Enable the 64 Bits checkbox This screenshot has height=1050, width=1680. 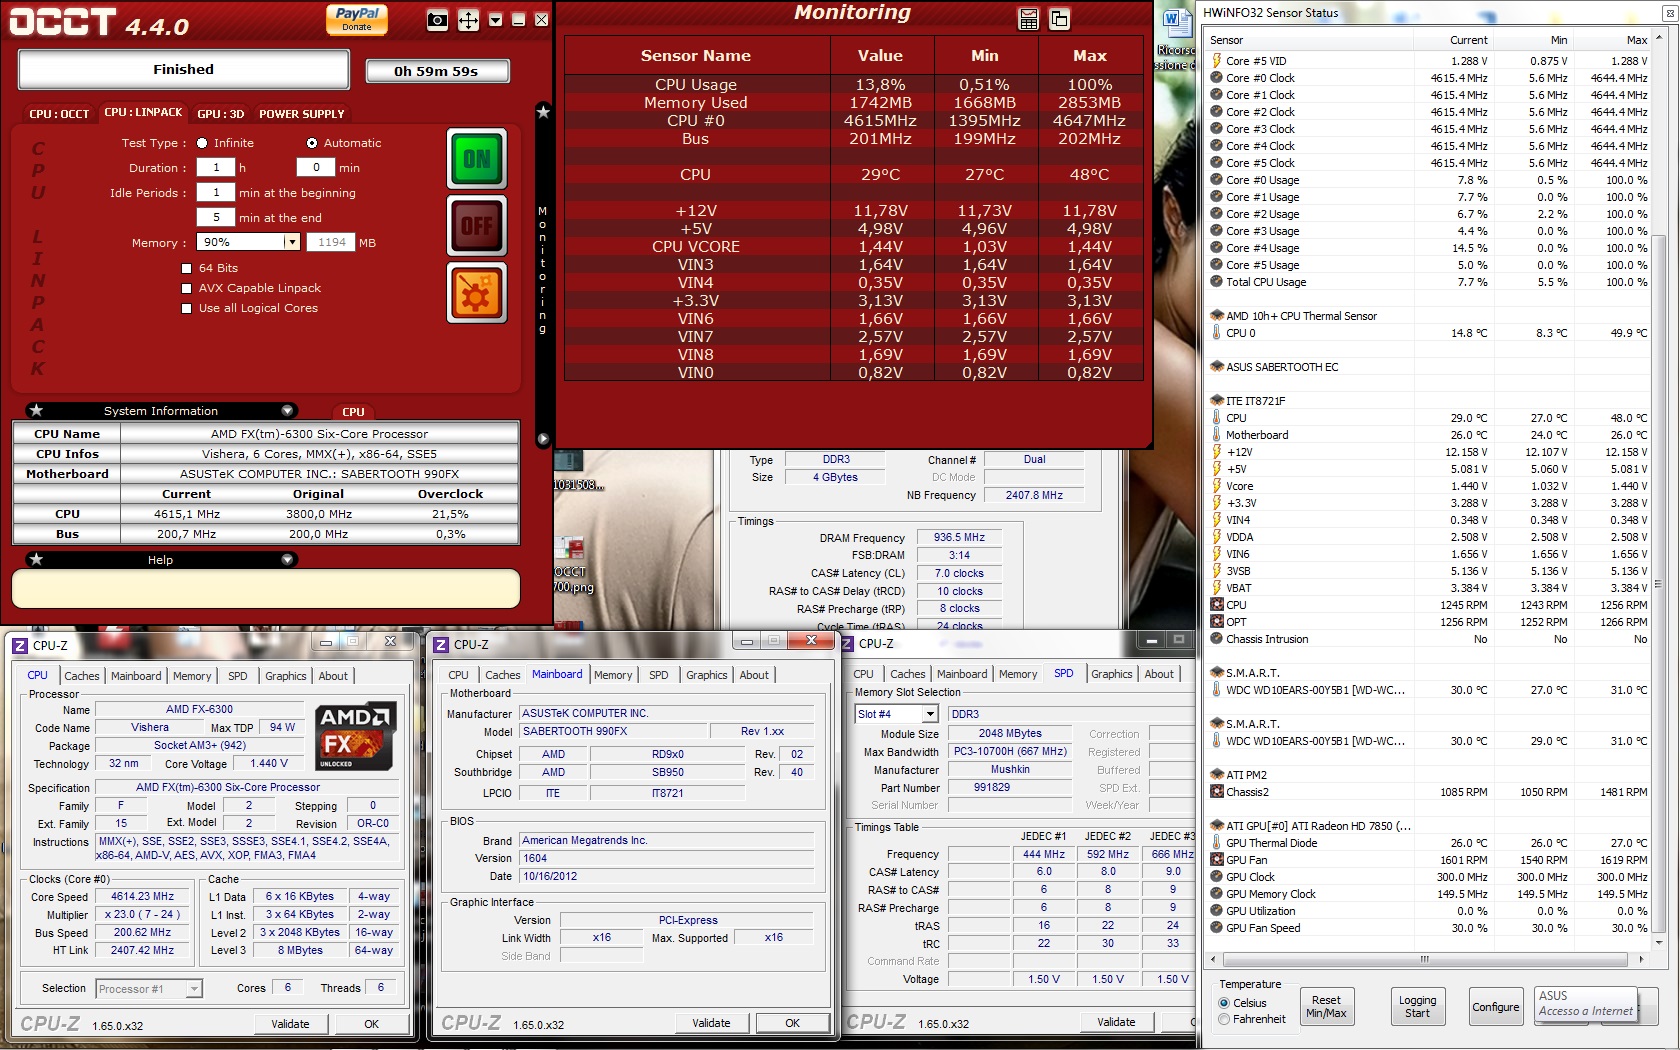187,268
